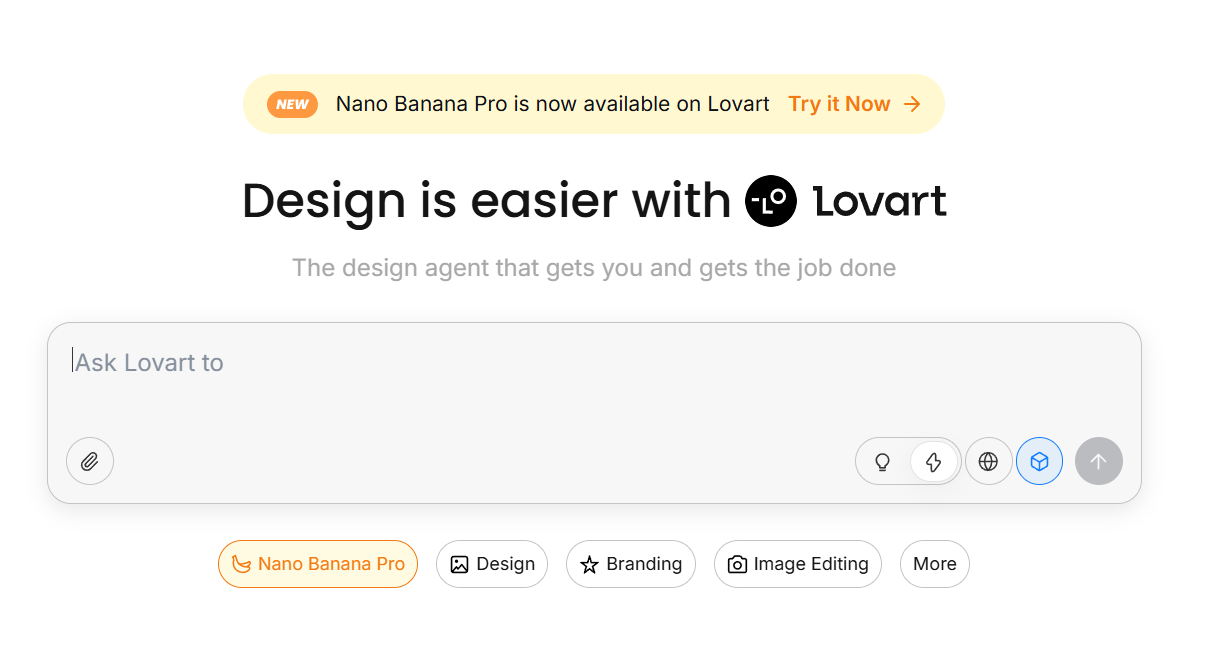Open the Image Editing category
This screenshot has width=1212, height=657.
[x=798, y=564]
